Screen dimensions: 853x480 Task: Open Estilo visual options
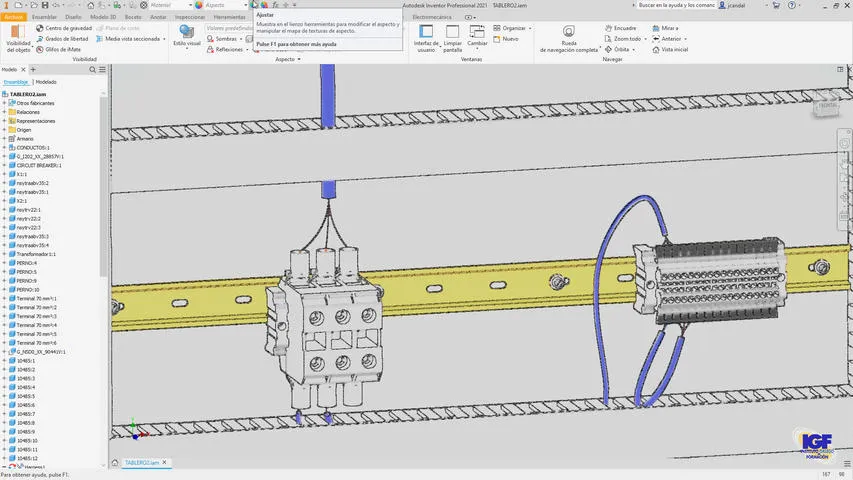[187, 36]
